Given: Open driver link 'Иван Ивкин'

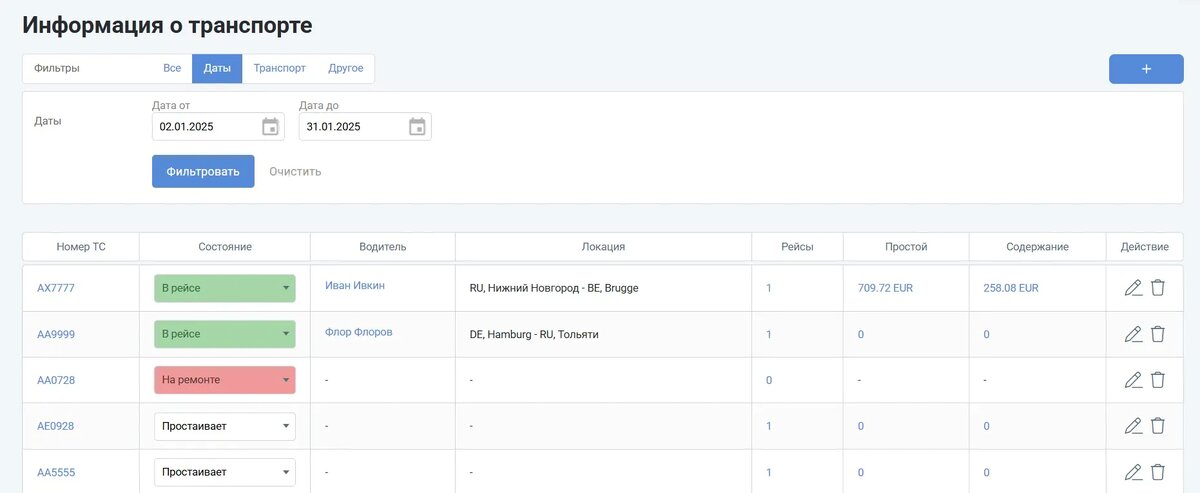Looking at the screenshot, I should point(355,286).
